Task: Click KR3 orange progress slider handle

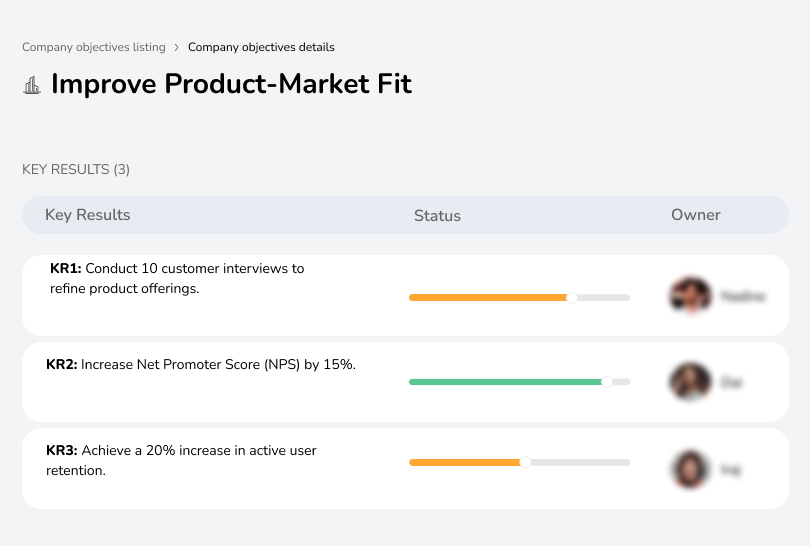Action: click(x=525, y=462)
